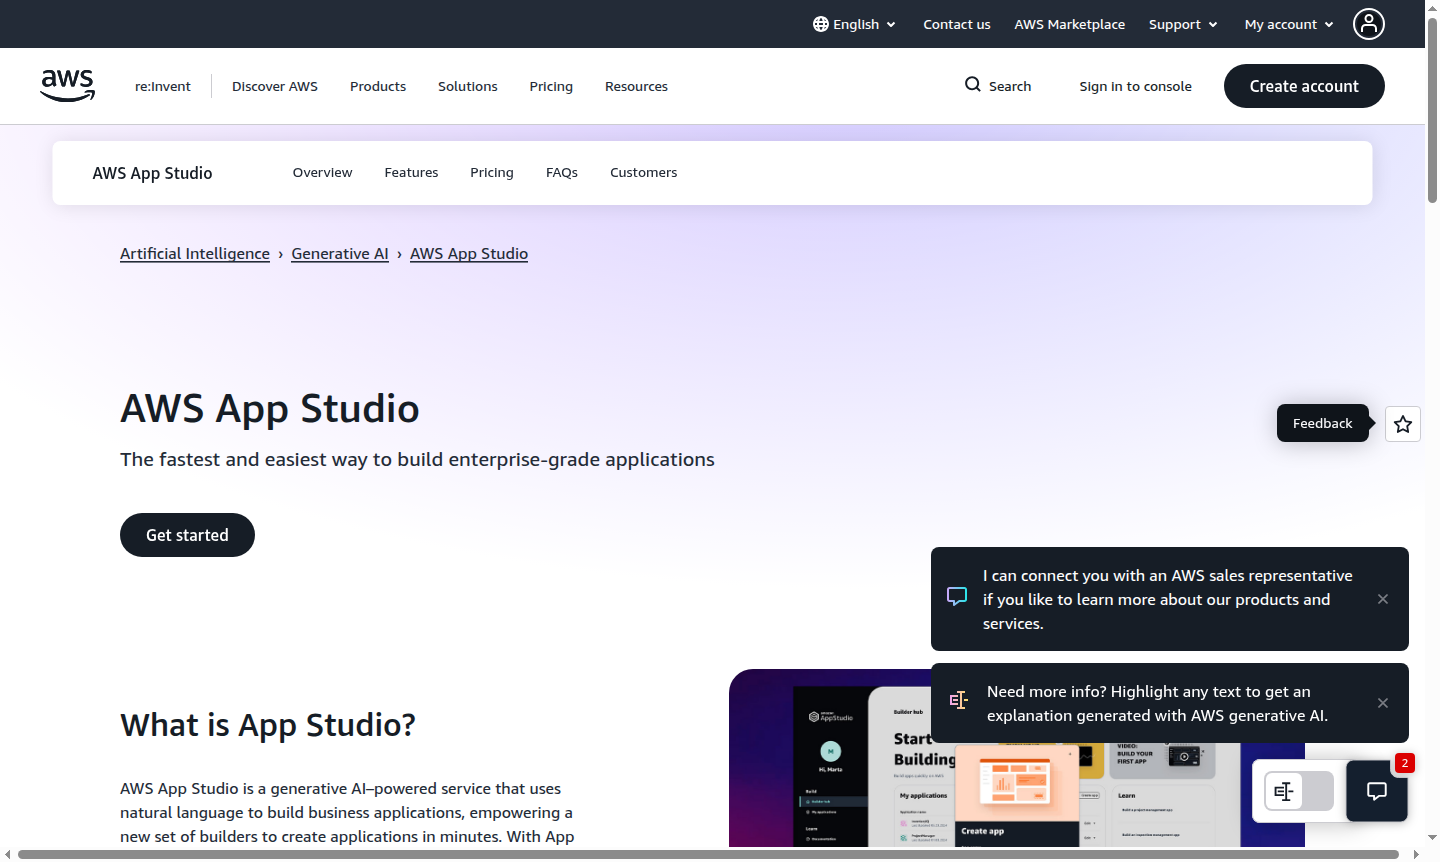Switch to the Features tab of AWS App Studio
The width and height of the screenshot is (1440, 862).
click(x=411, y=172)
